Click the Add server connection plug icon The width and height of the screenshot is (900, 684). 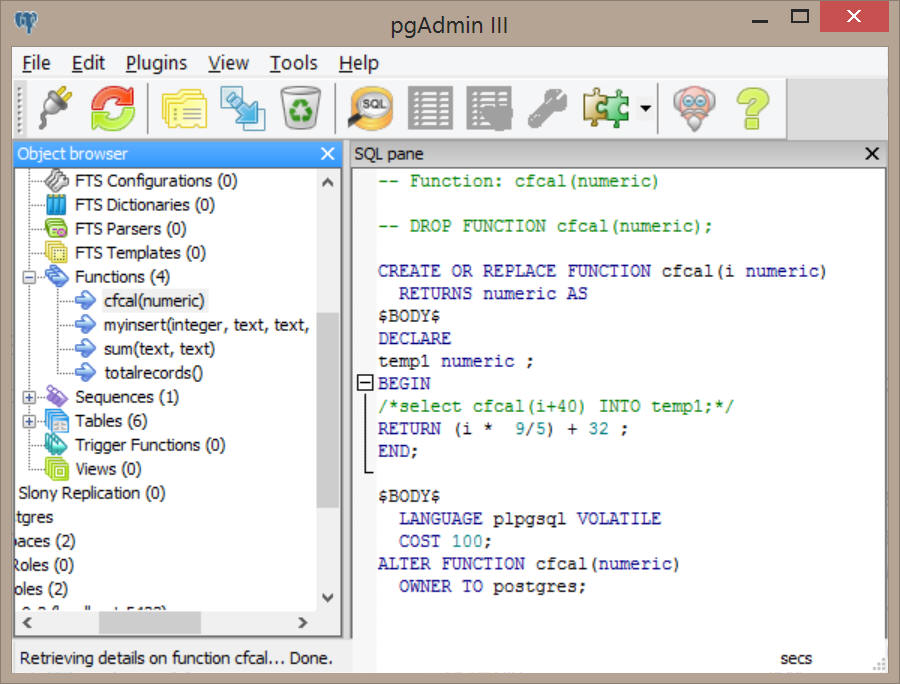pos(56,108)
